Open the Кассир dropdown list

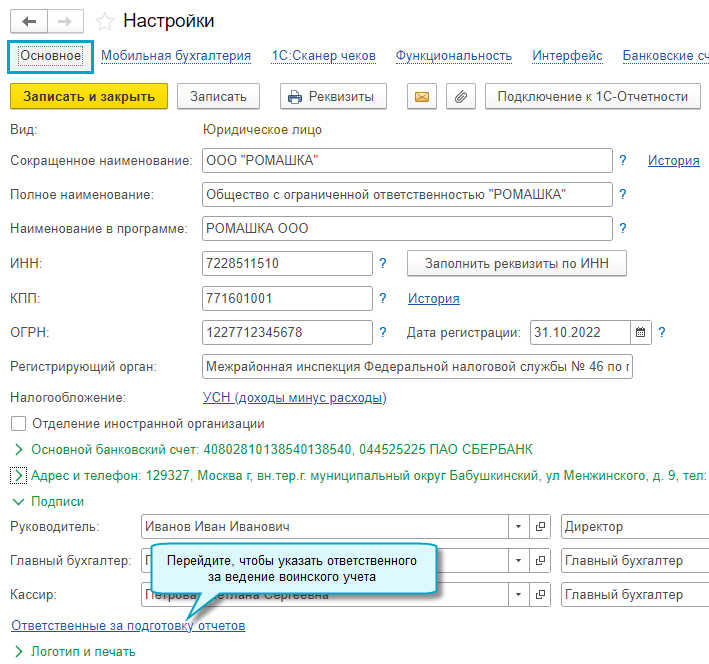tap(519, 594)
